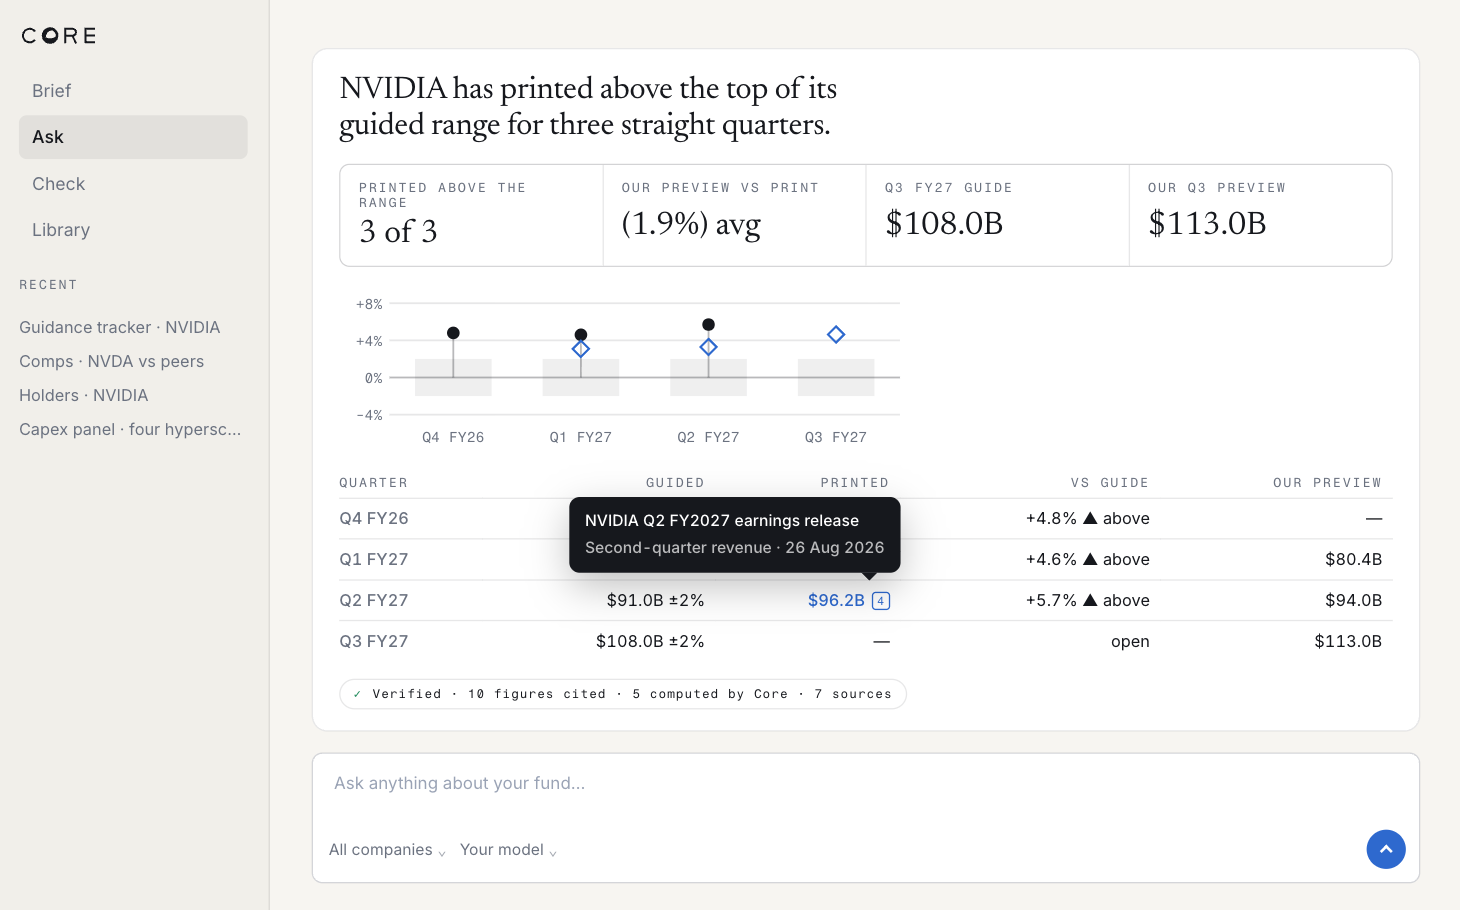1460x910 pixels.
Task: Open recent Capex panel · four hypersc...
Action: click(x=130, y=429)
